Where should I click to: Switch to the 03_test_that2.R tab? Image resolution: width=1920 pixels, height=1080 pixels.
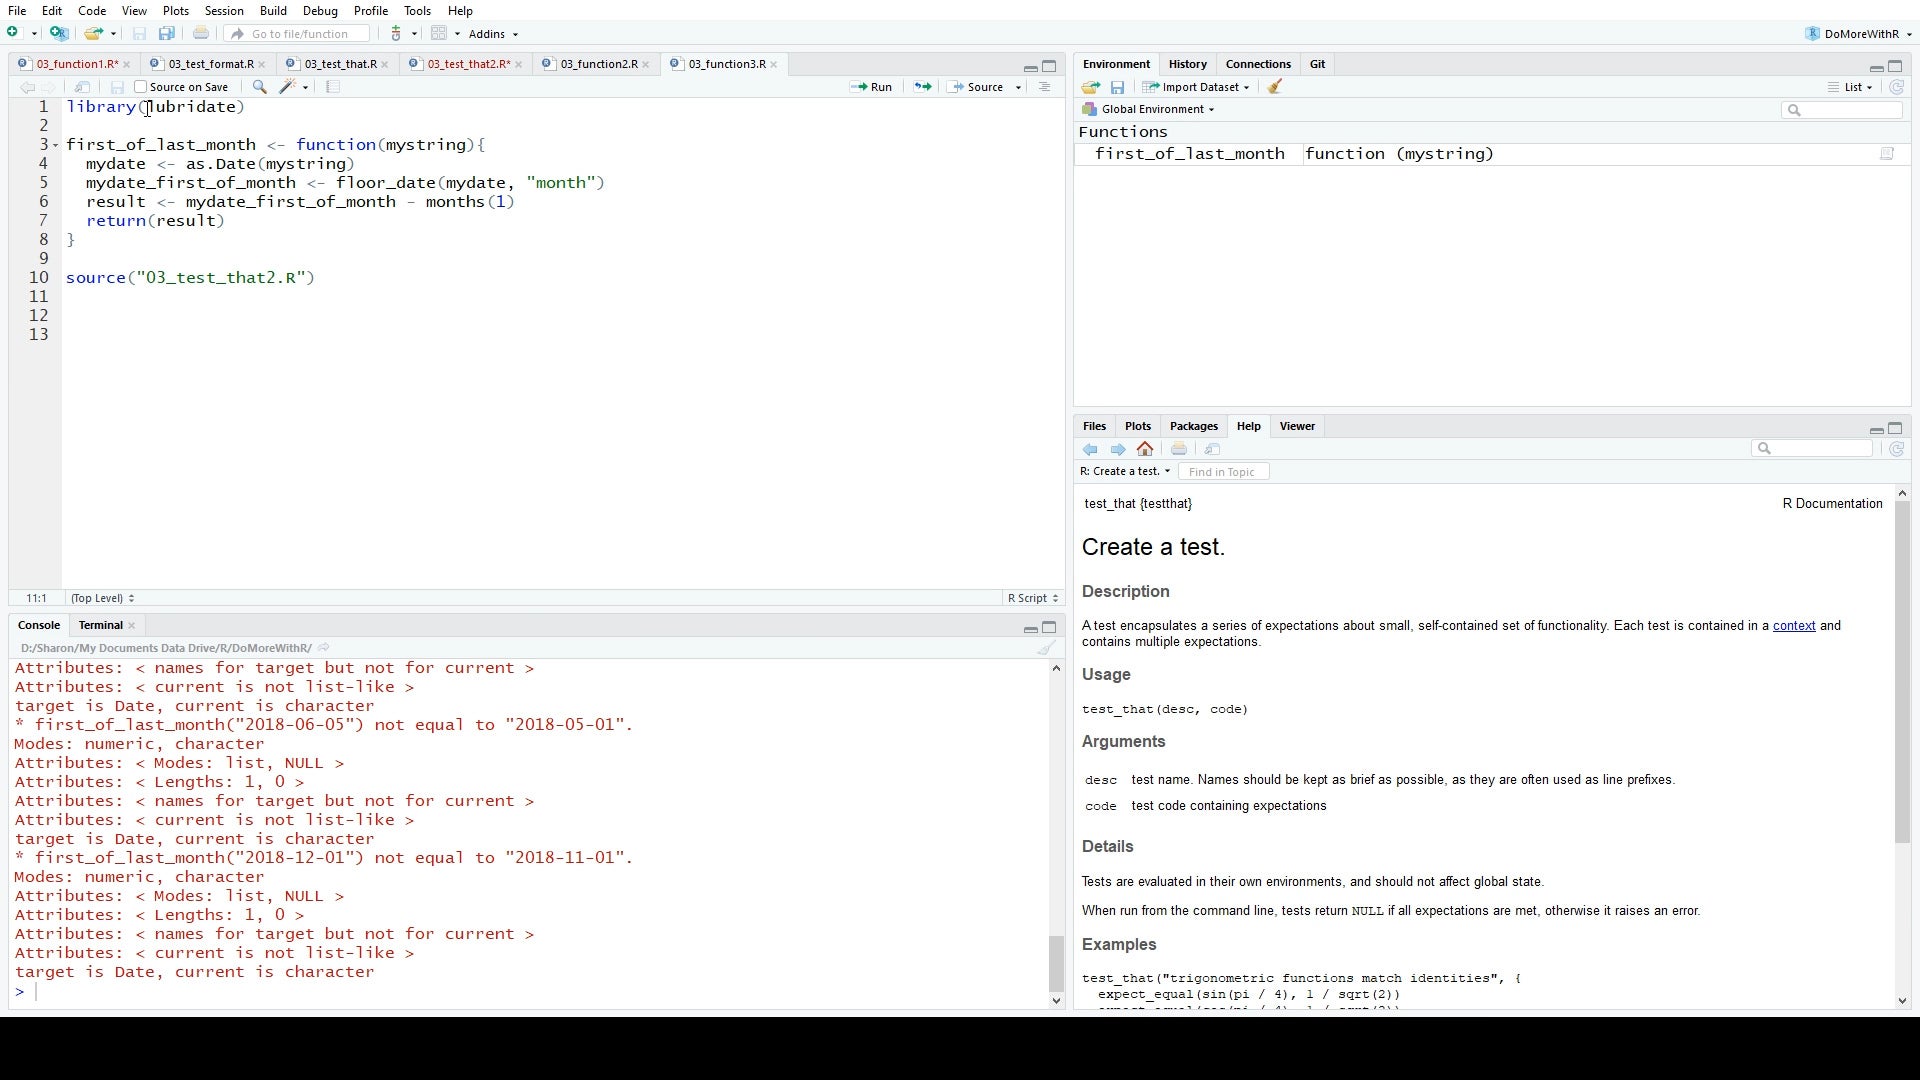[467, 64]
